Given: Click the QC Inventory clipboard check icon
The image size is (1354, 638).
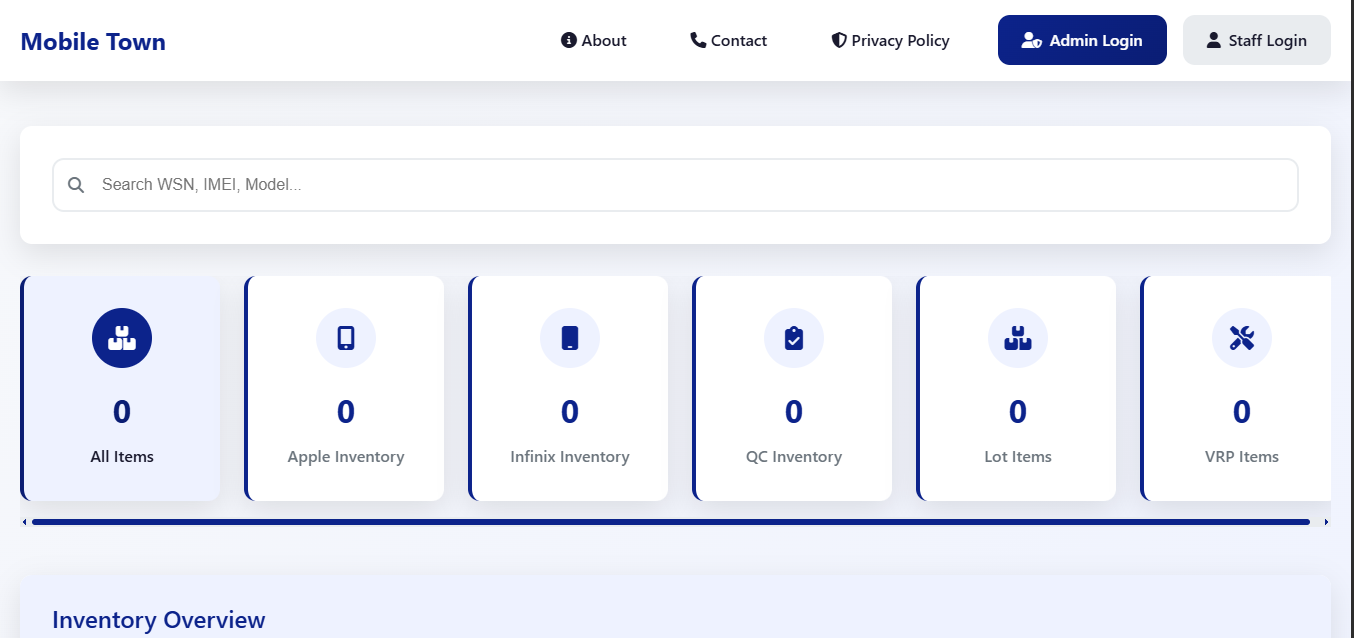Looking at the screenshot, I should (x=794, y=338).
